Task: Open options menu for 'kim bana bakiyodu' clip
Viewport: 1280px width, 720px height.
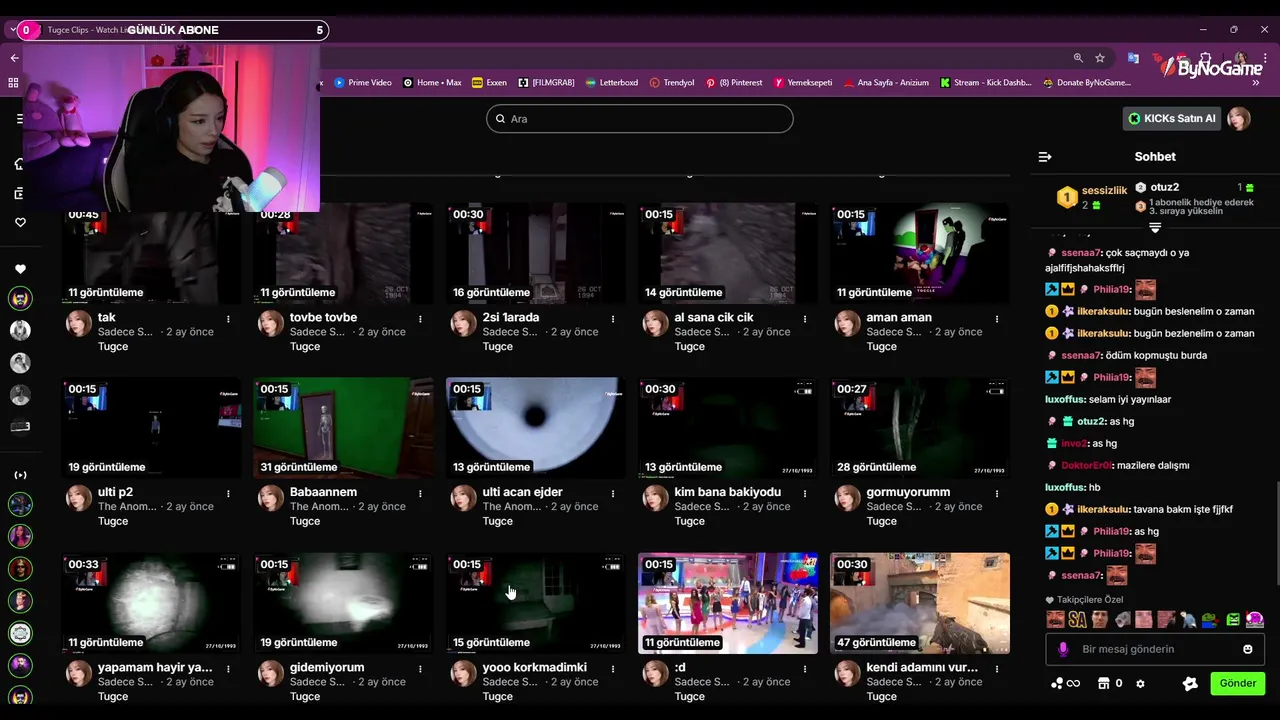Action: click(x=804, y=494)
